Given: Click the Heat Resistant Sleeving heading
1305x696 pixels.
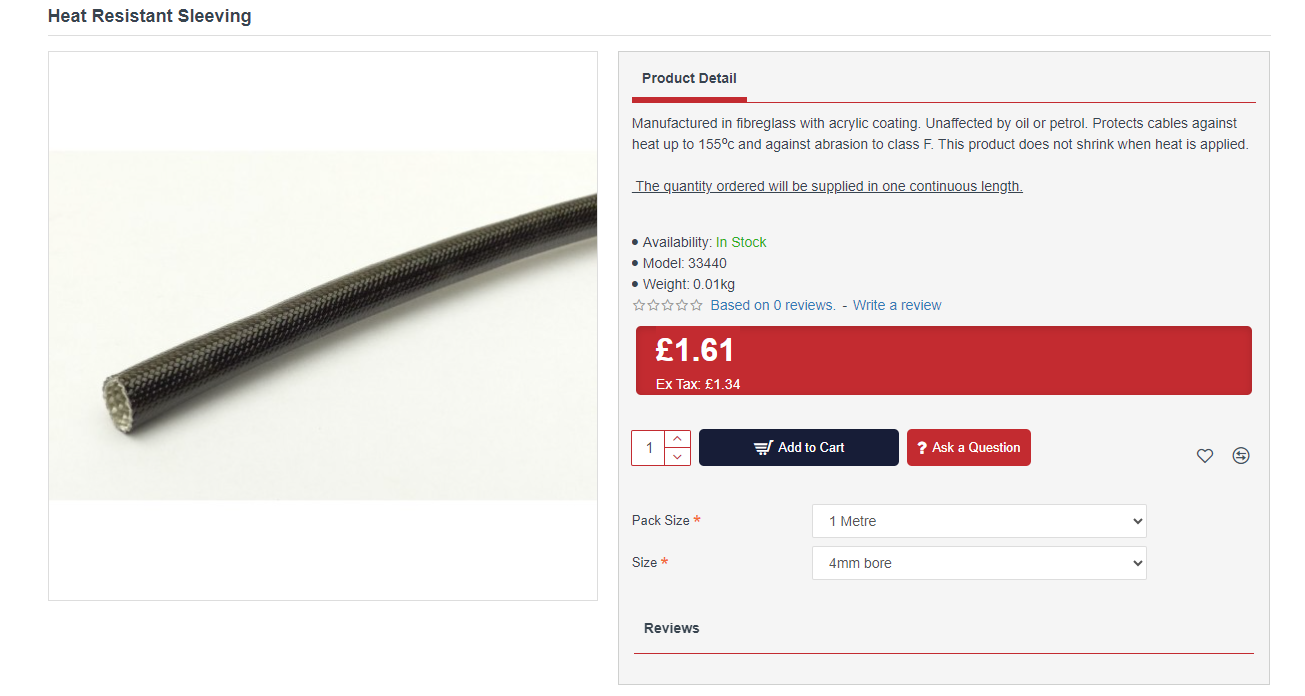Looking at the screenshot, I should (x=150, y=16).
